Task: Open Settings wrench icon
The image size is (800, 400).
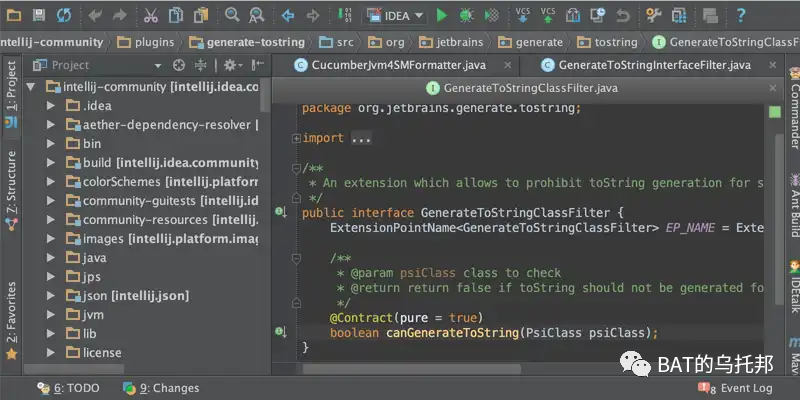Action: tap(654, 15)
